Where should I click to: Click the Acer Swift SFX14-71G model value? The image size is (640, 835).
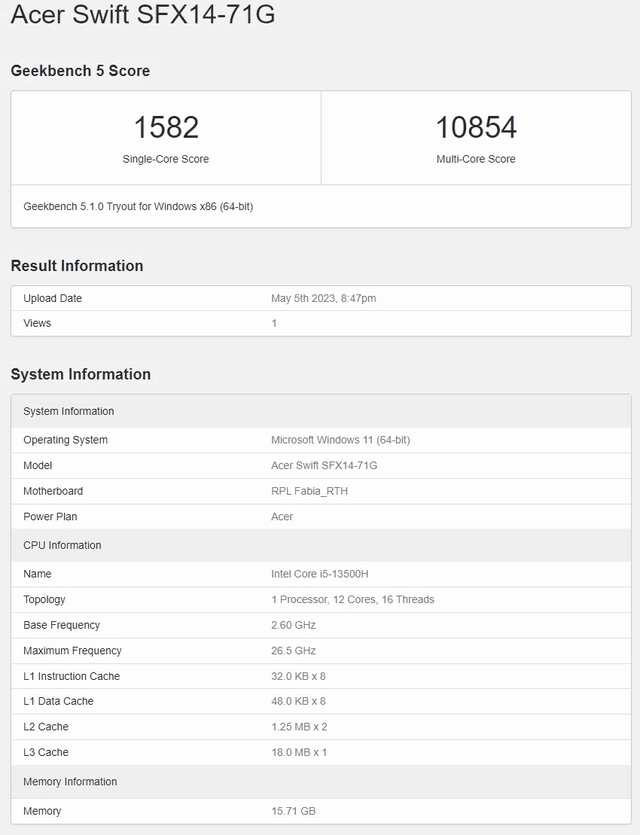pyautogui.click(x=324, y=465)
